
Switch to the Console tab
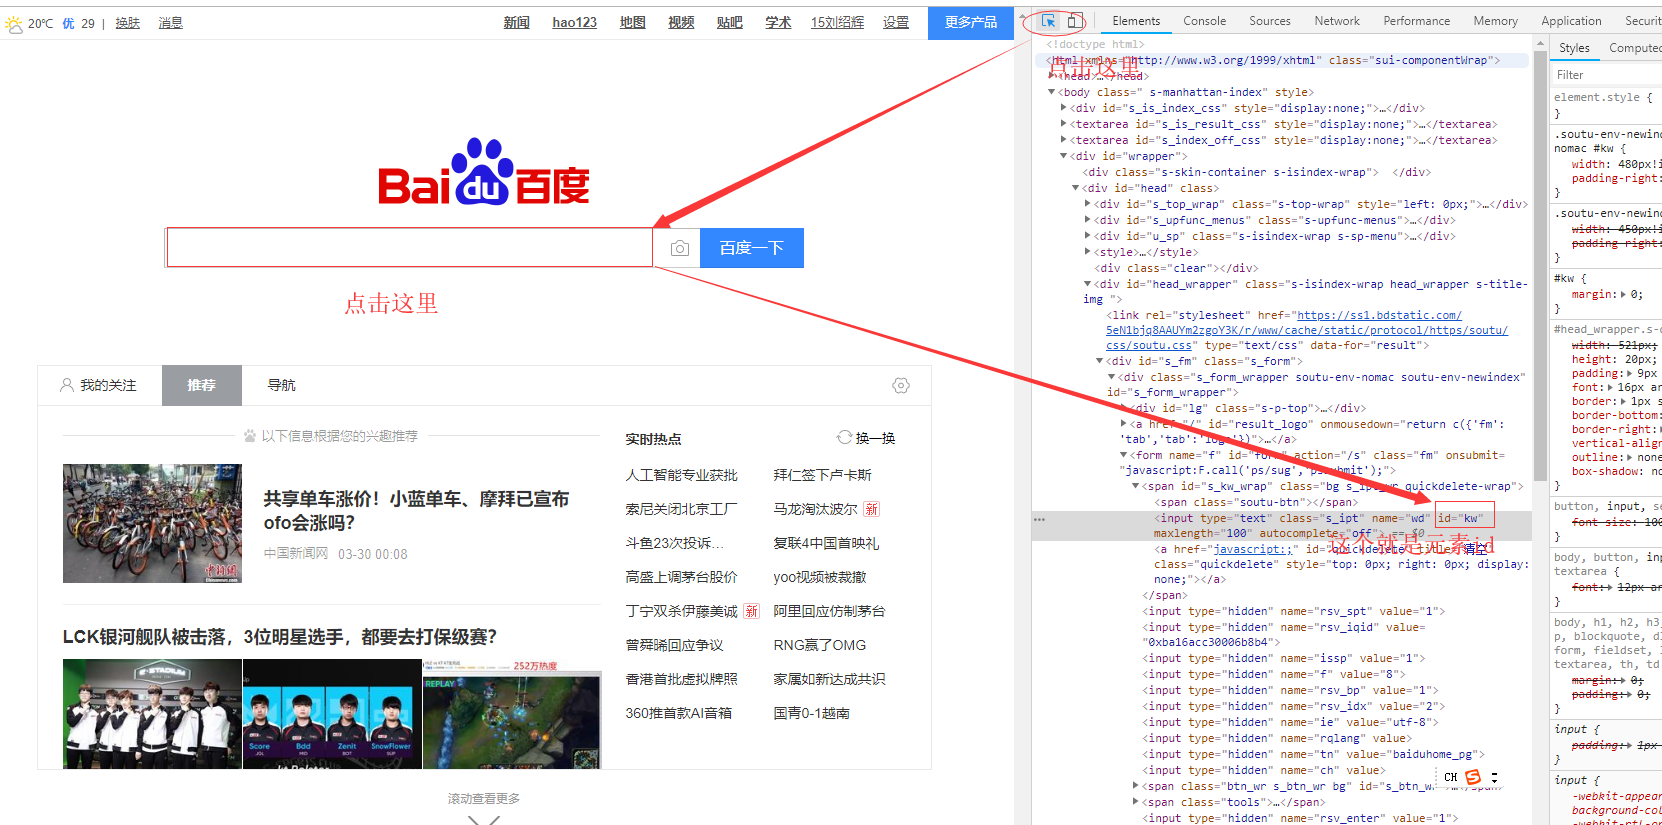(1204, 21)
